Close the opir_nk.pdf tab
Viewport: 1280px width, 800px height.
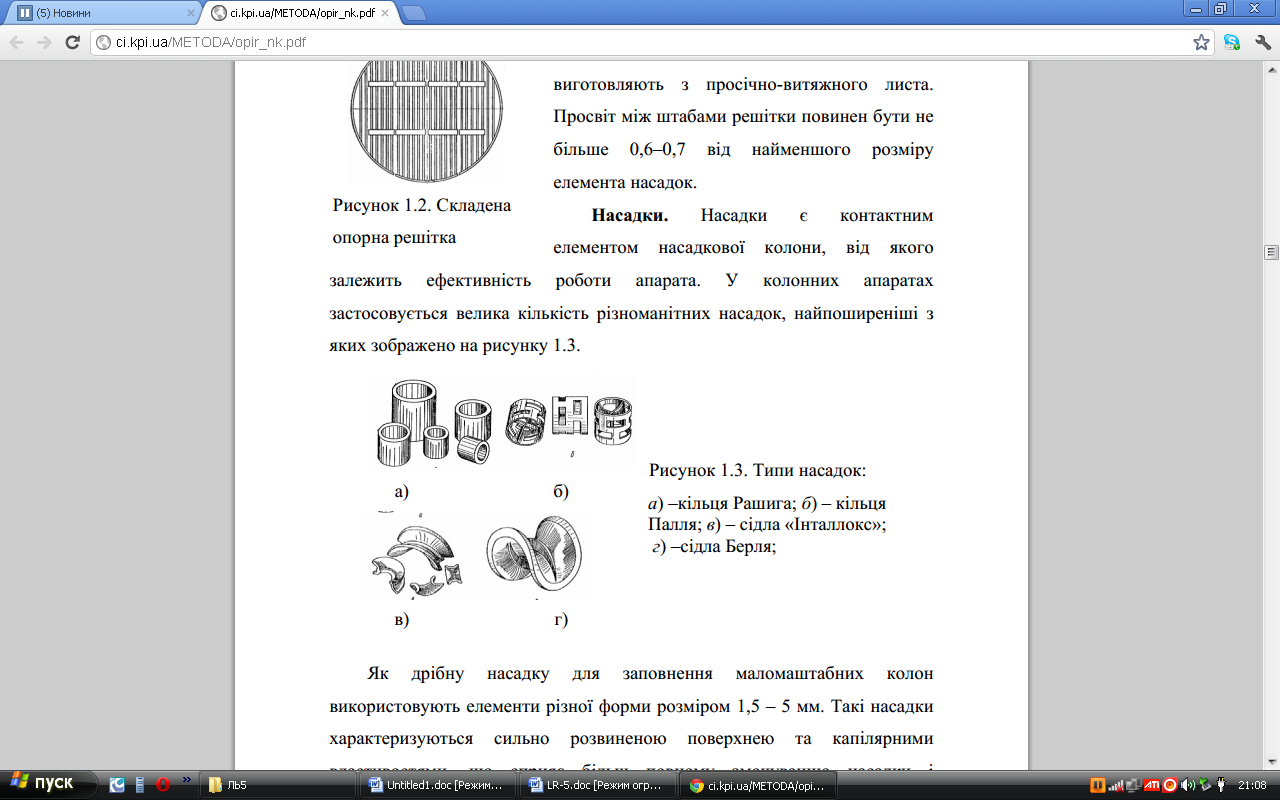pyautogui.click(x=383, y=13)
